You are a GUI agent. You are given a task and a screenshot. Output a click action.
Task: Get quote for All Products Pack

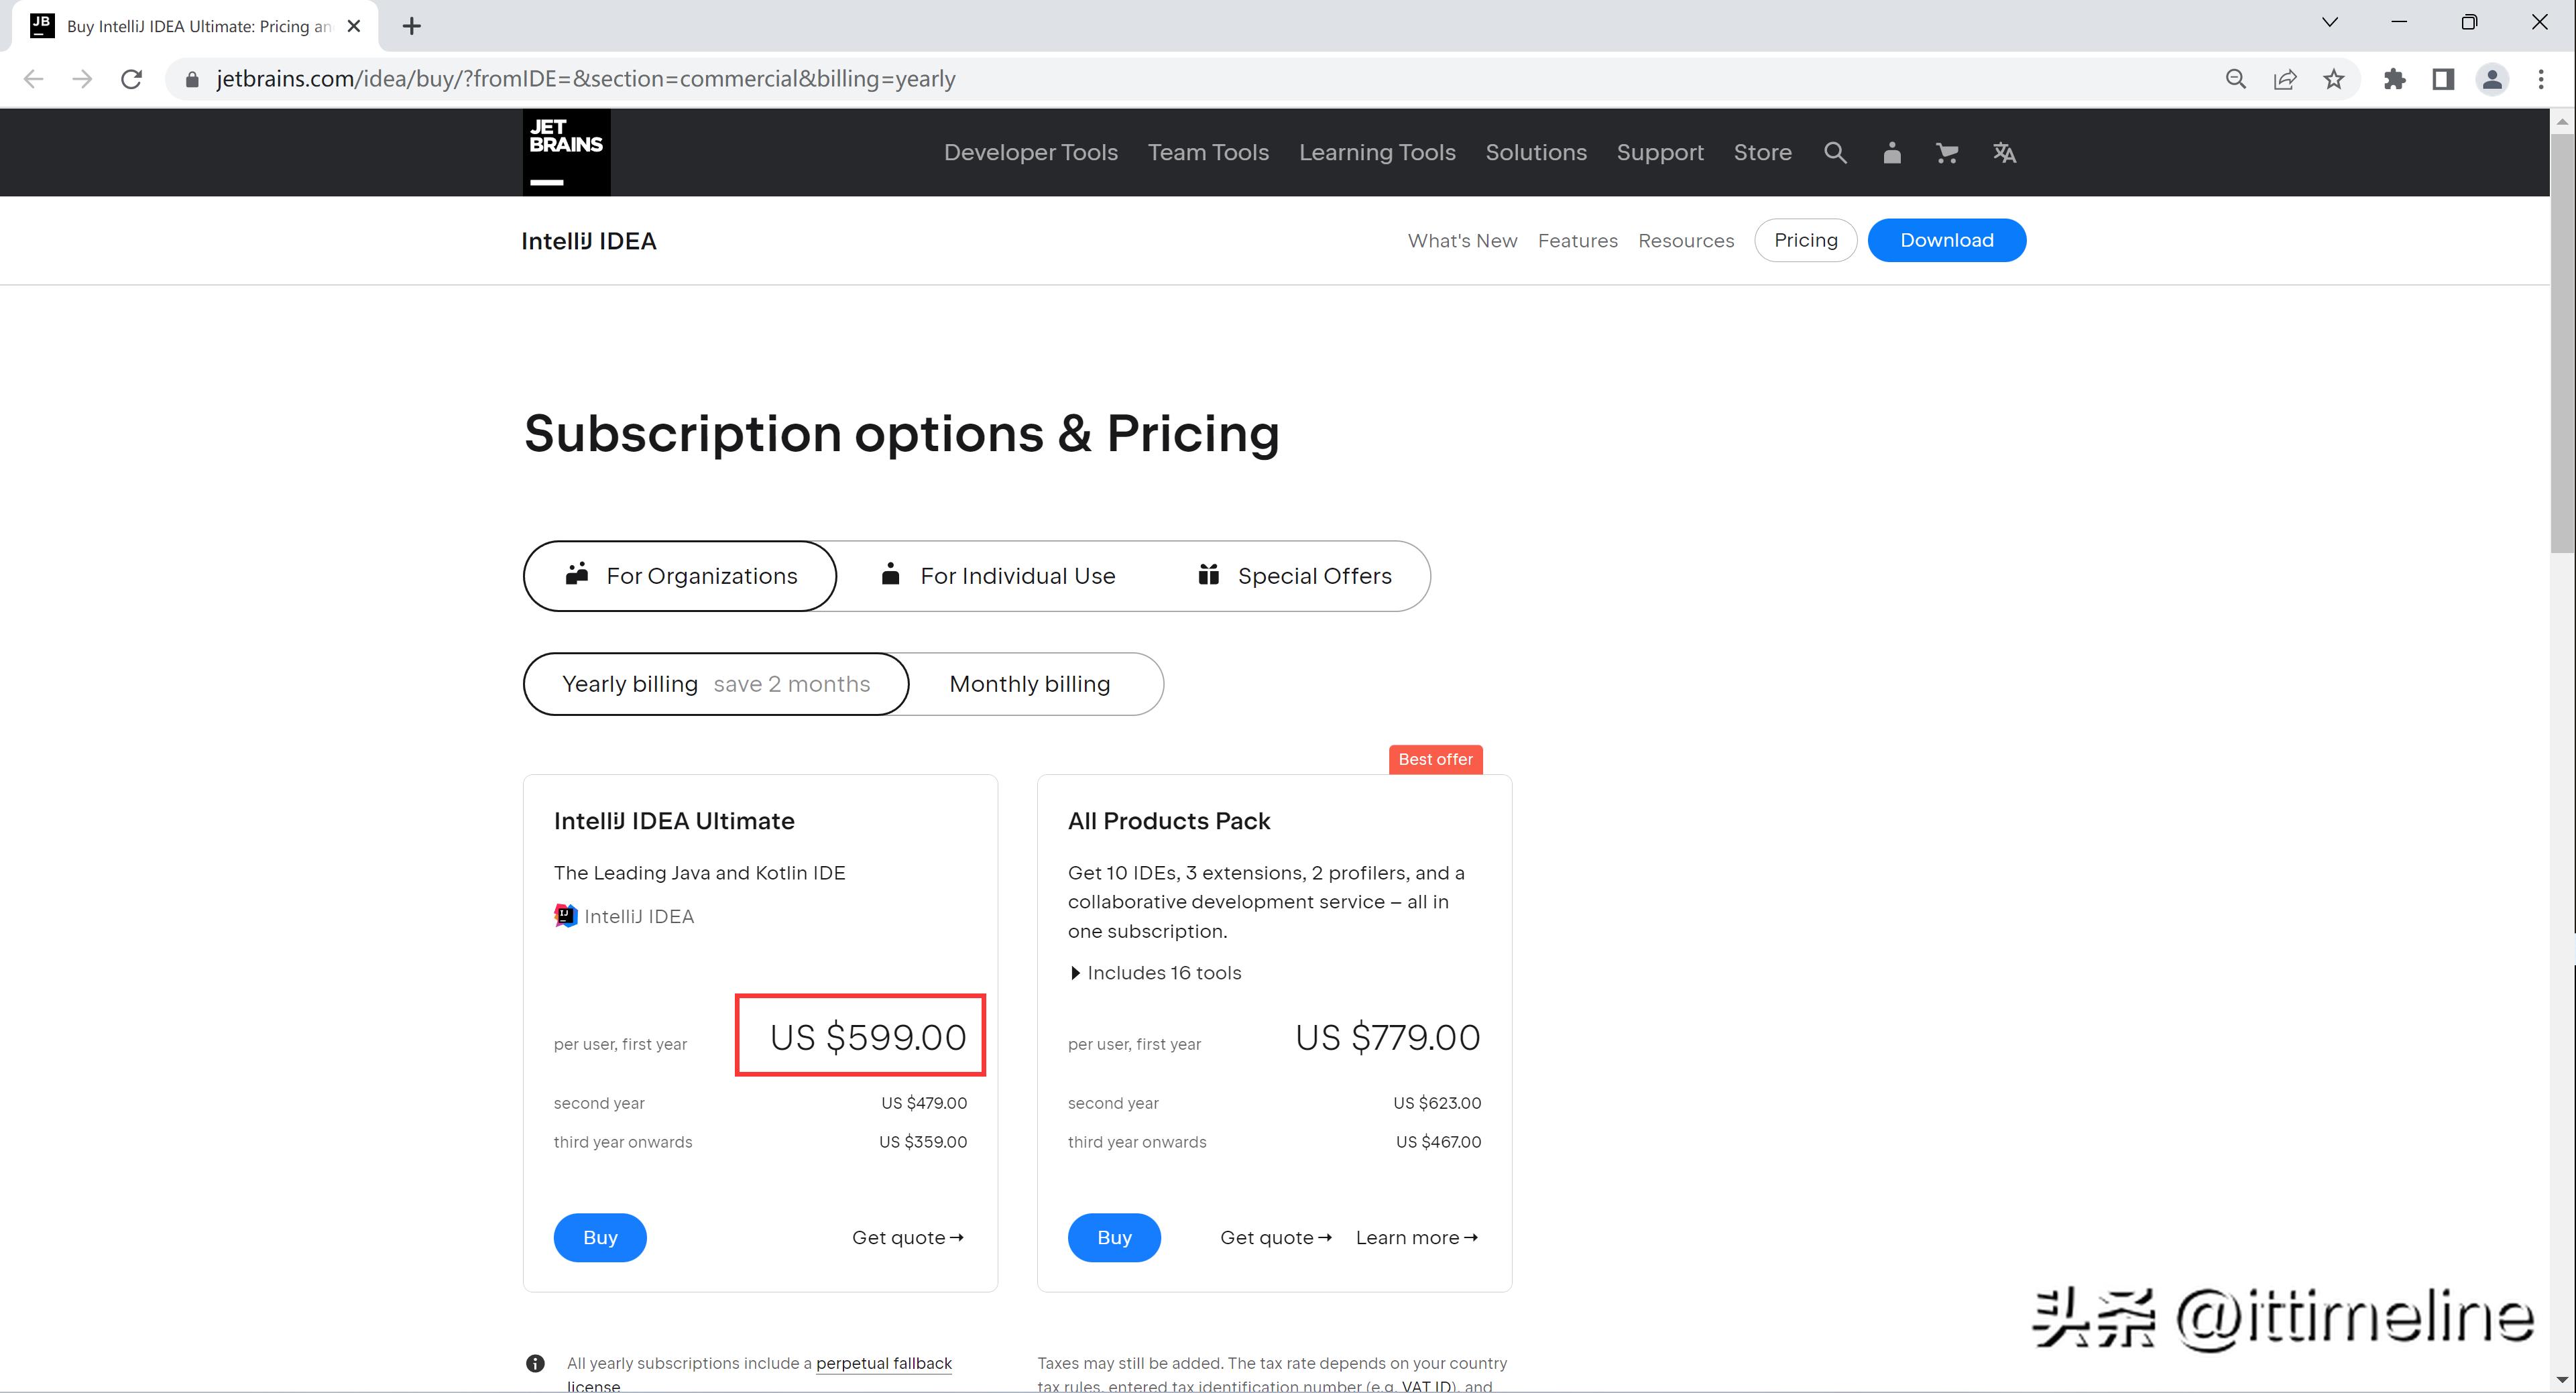coord(1276,1238)
